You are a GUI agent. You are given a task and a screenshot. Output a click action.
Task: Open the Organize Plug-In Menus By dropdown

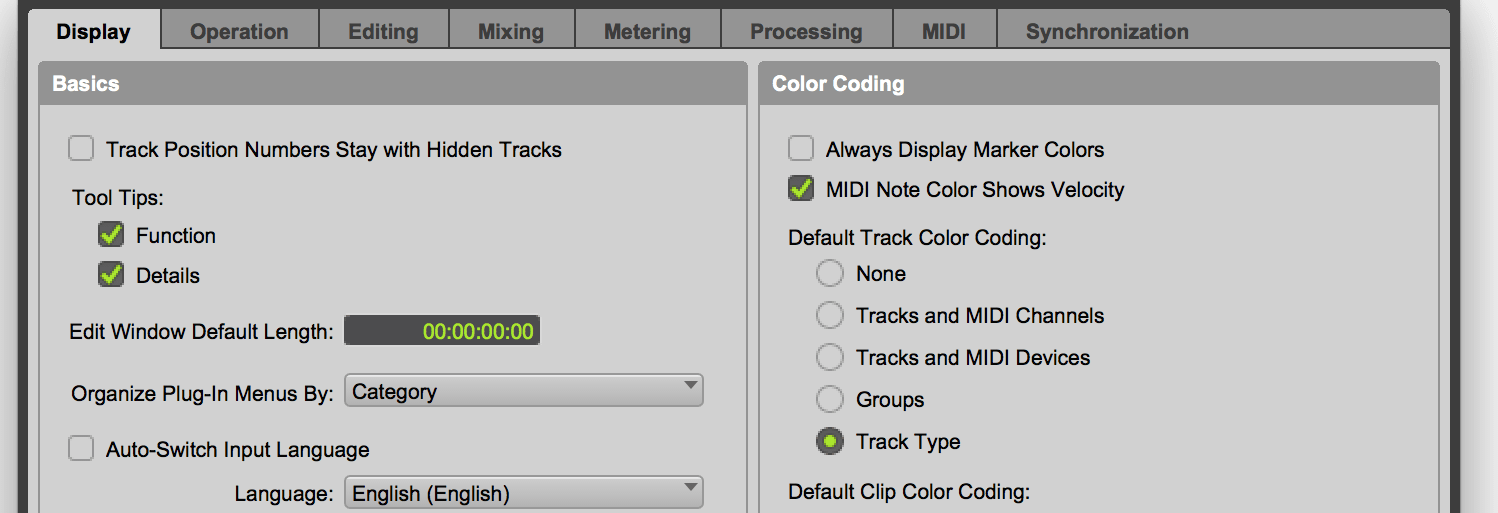coord(523,391)
